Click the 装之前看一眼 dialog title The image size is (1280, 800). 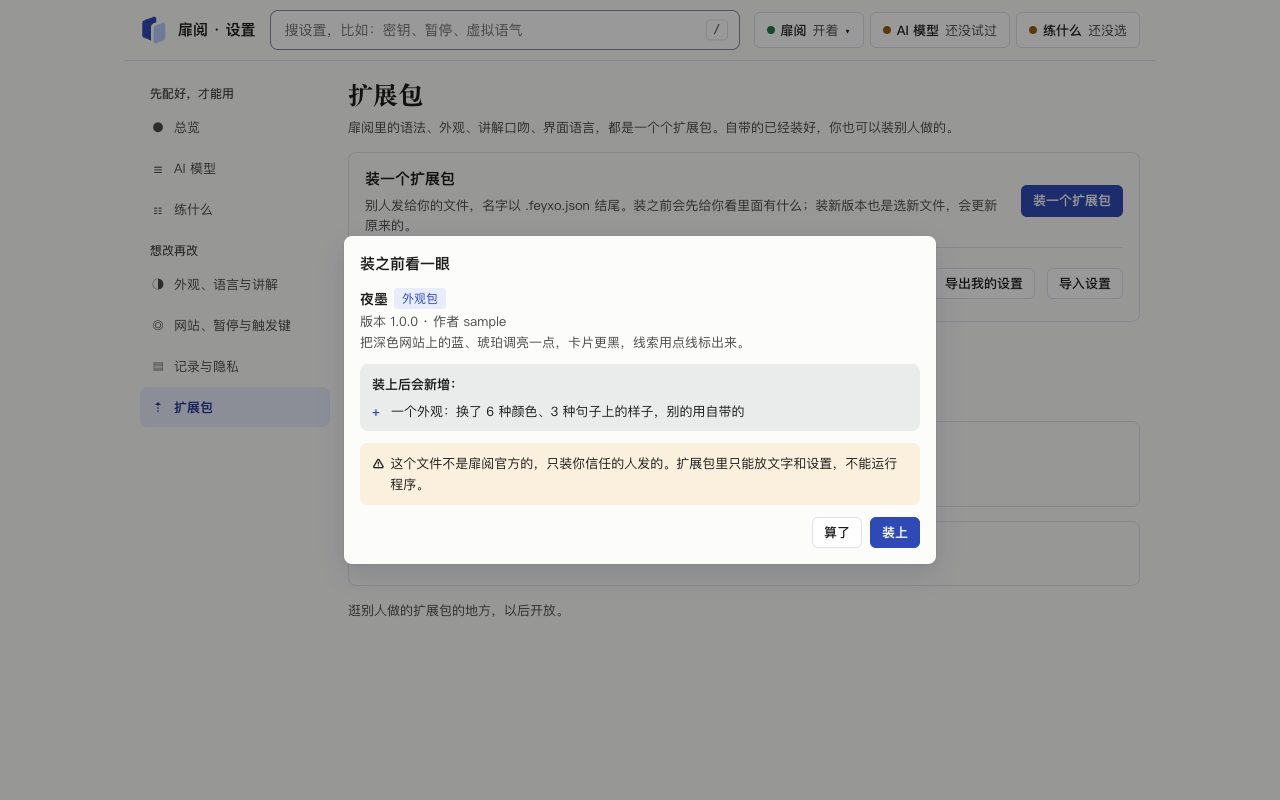[405, 264]
